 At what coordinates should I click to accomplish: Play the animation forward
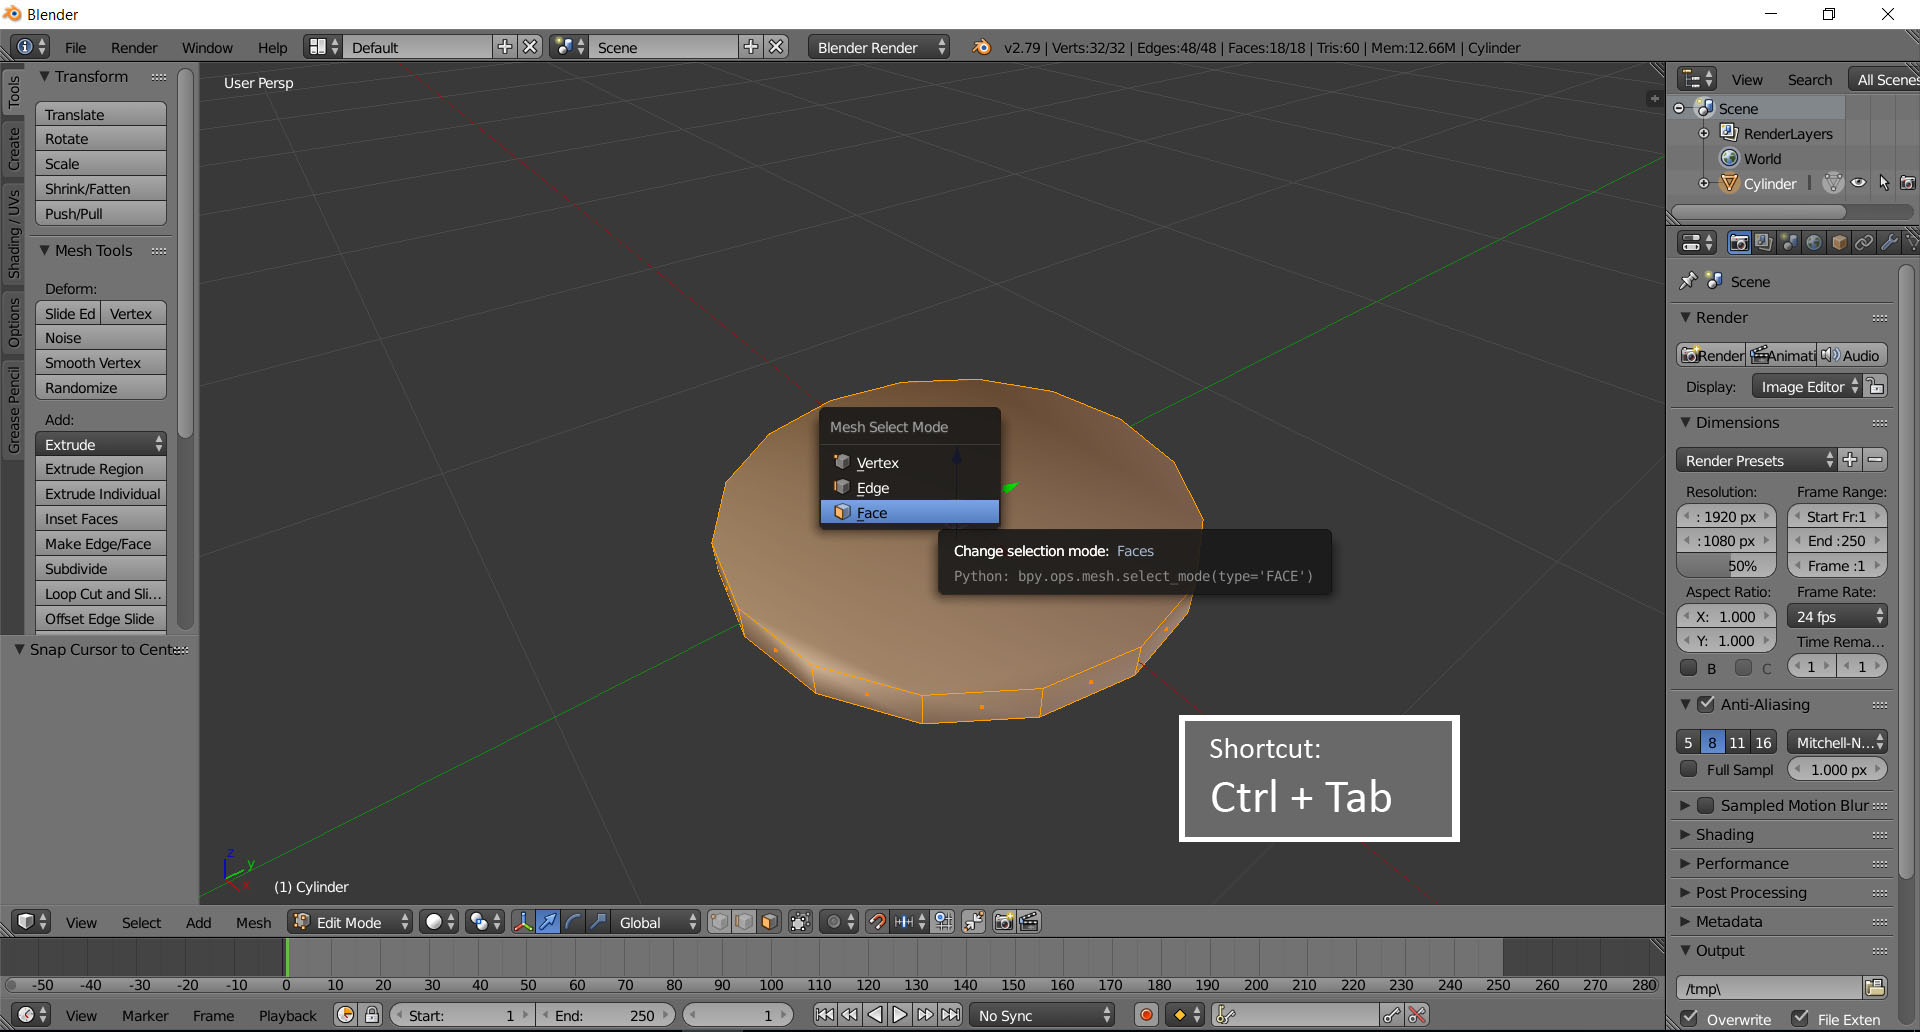tap(900, 1015)
